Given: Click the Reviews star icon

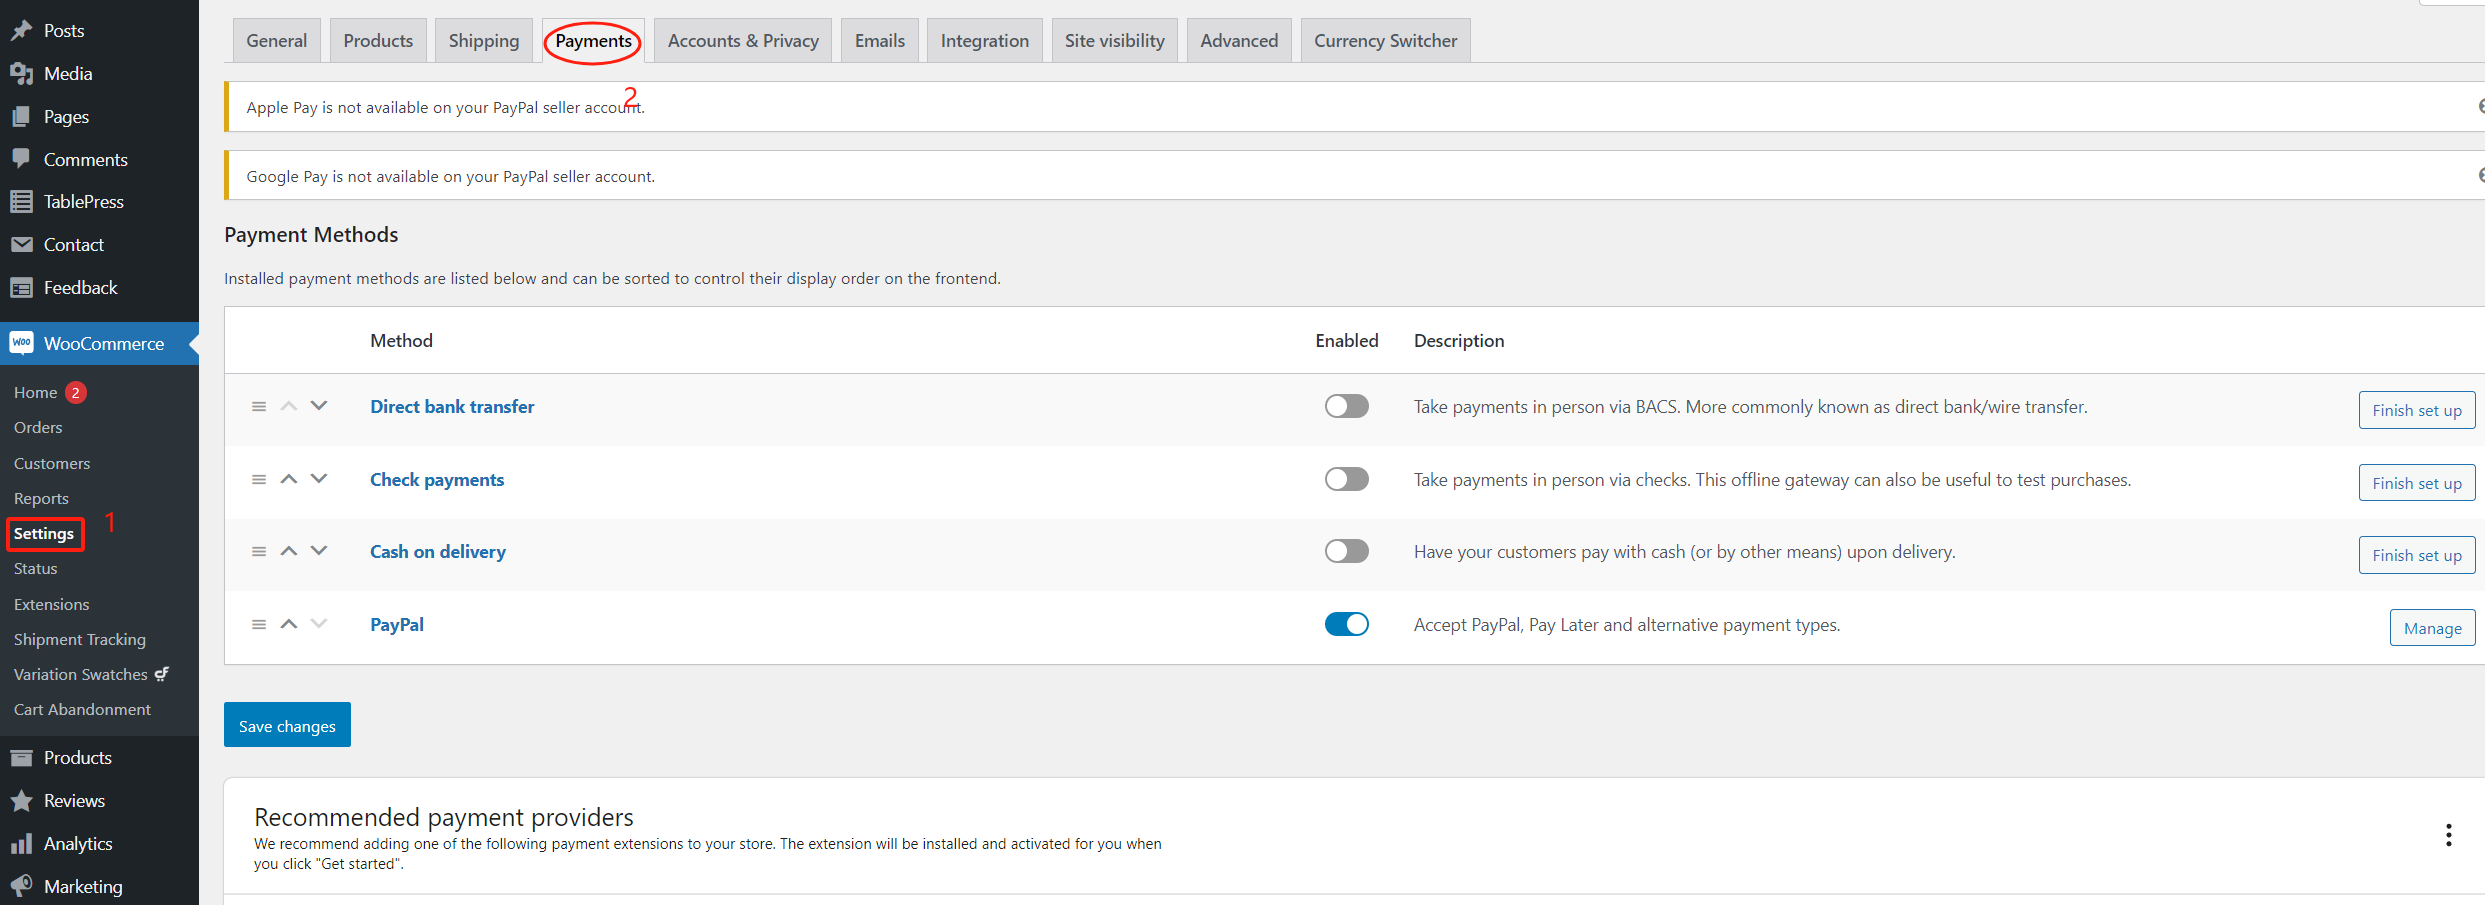Looking at the screenshot, I should point(21,801).
